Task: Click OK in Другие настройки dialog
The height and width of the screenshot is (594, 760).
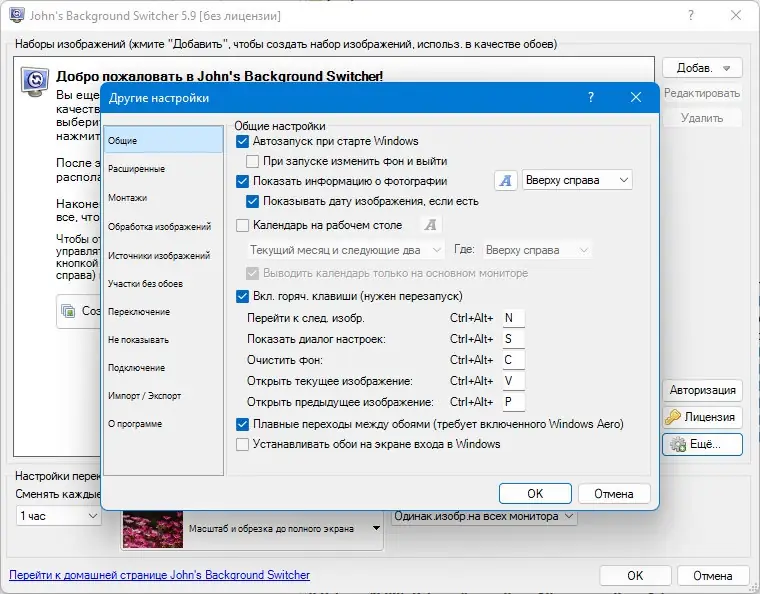Action: click(535, 493)
